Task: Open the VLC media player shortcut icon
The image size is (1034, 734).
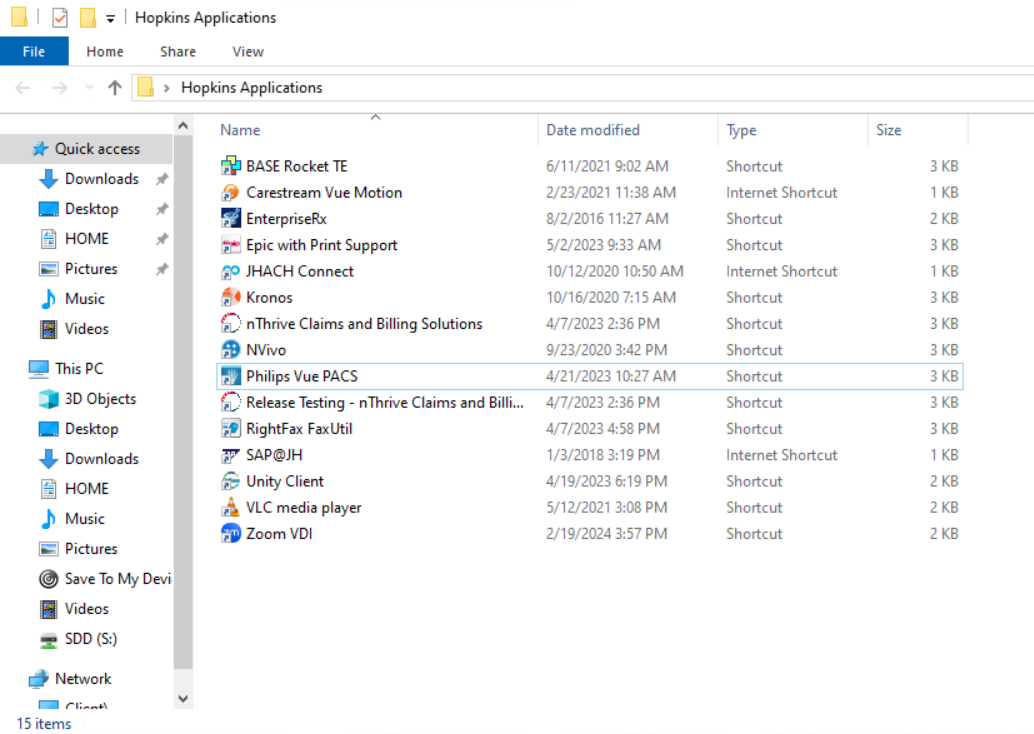Action: pyautogui.click(x=230, y=507)
